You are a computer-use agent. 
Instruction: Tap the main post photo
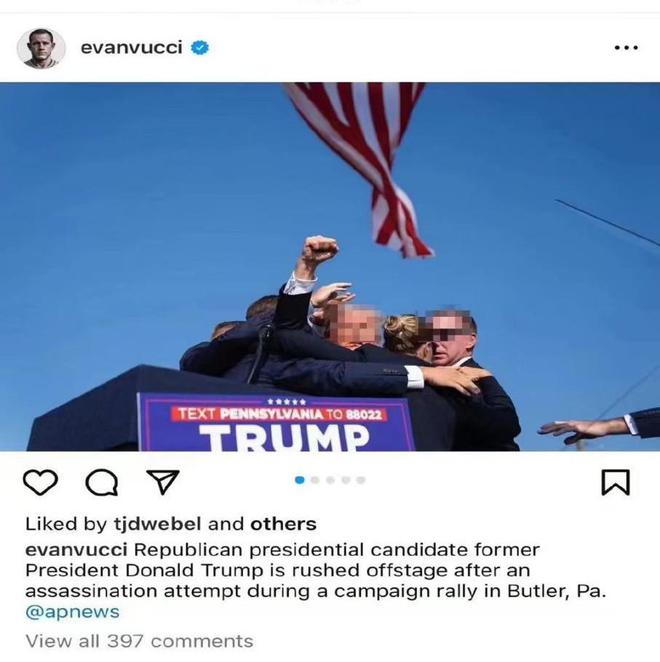click(x=330, y=267)
